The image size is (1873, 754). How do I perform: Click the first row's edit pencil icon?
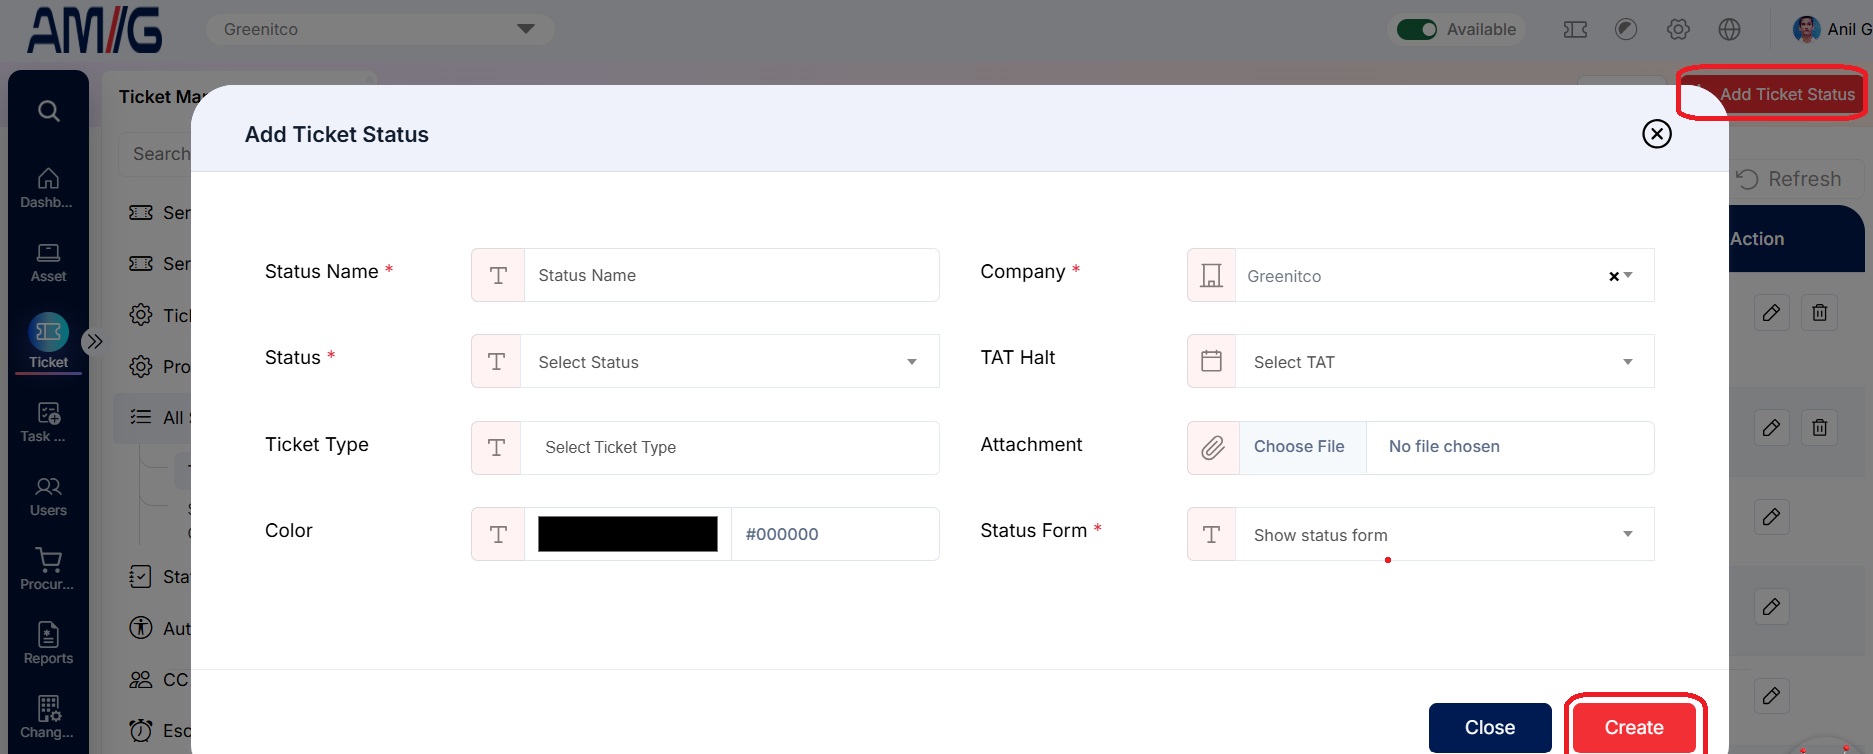click(x=1771, y=313)
